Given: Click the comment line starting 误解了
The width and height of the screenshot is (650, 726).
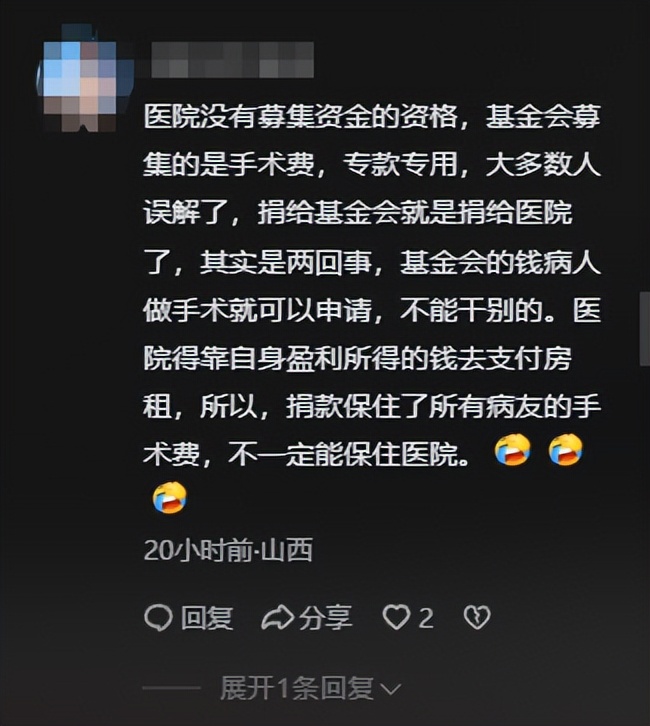Looking at the screenshot, I should coord(357,213).
